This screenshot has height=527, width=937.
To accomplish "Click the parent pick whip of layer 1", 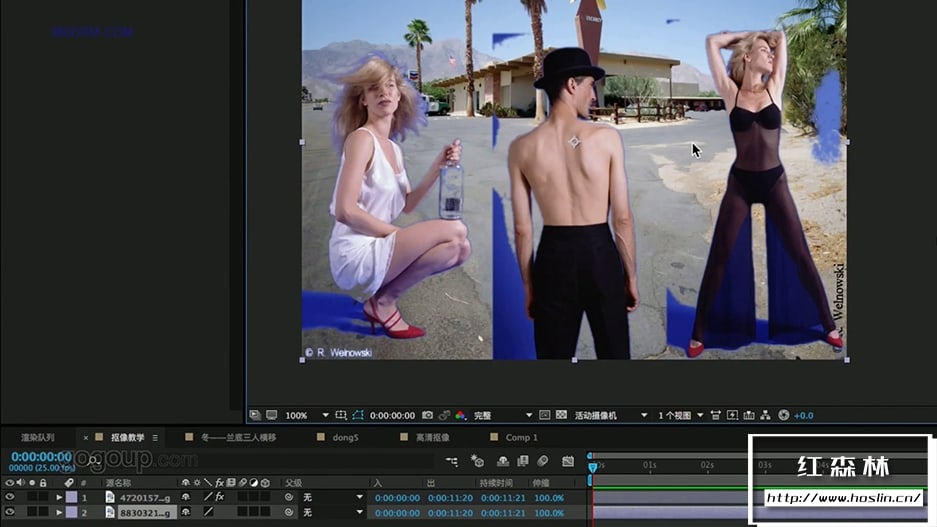I will tap(289, 497).
